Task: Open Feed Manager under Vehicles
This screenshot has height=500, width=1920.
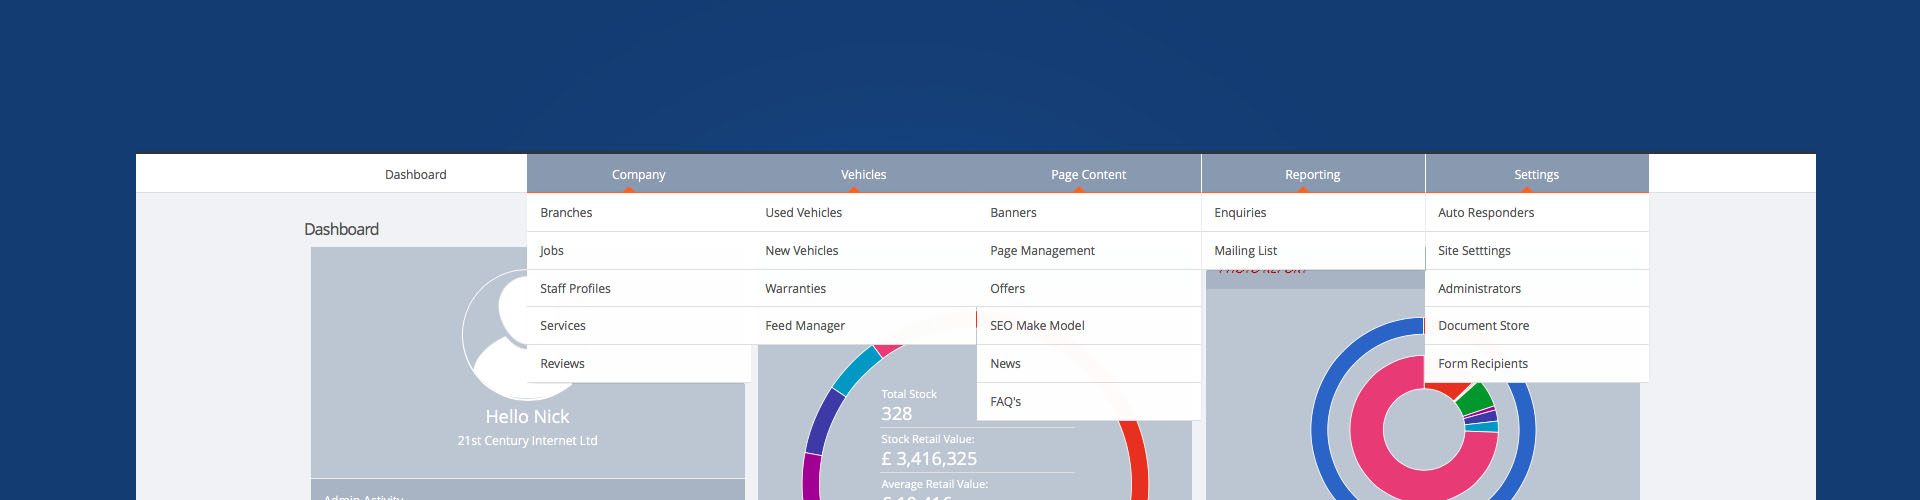Action: [x=864, y=326]
